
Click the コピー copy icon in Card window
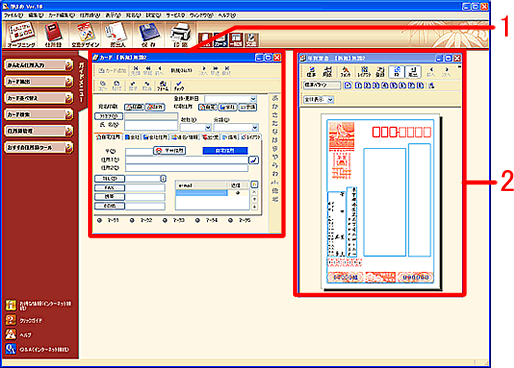pos(103,86)
